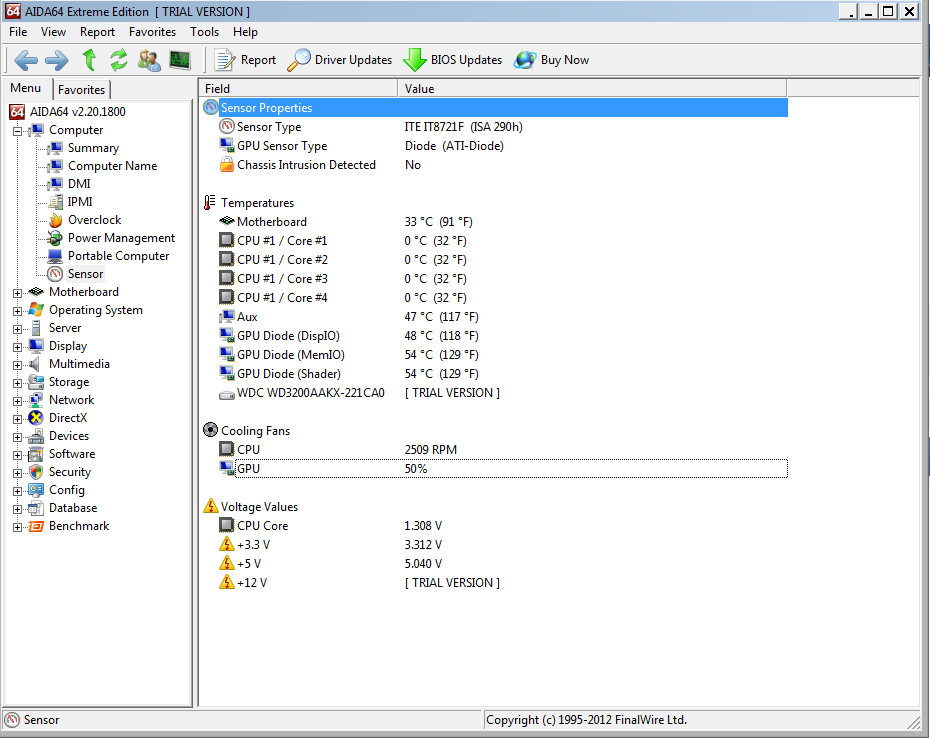Open the Tools menu
Viewport: 930px width, 738px height.
tap(205, 32)
